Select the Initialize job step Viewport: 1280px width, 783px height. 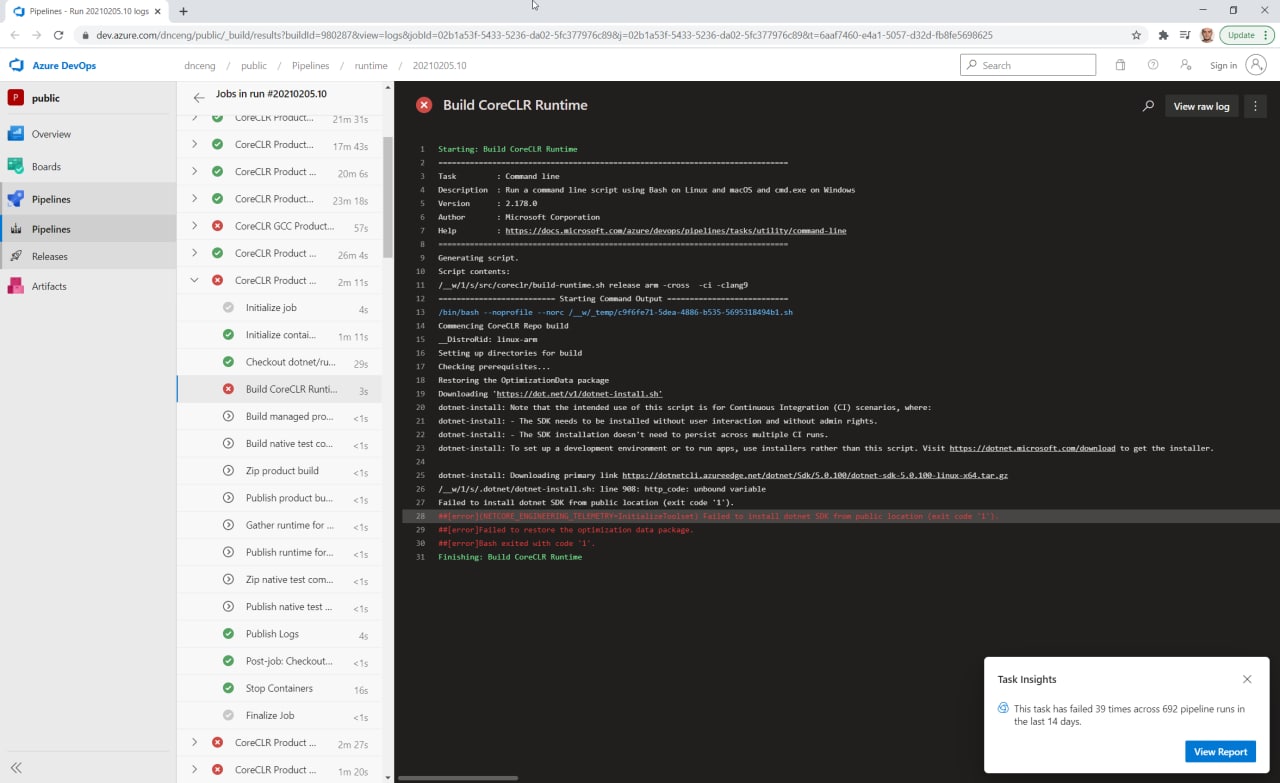coord(279,308)
